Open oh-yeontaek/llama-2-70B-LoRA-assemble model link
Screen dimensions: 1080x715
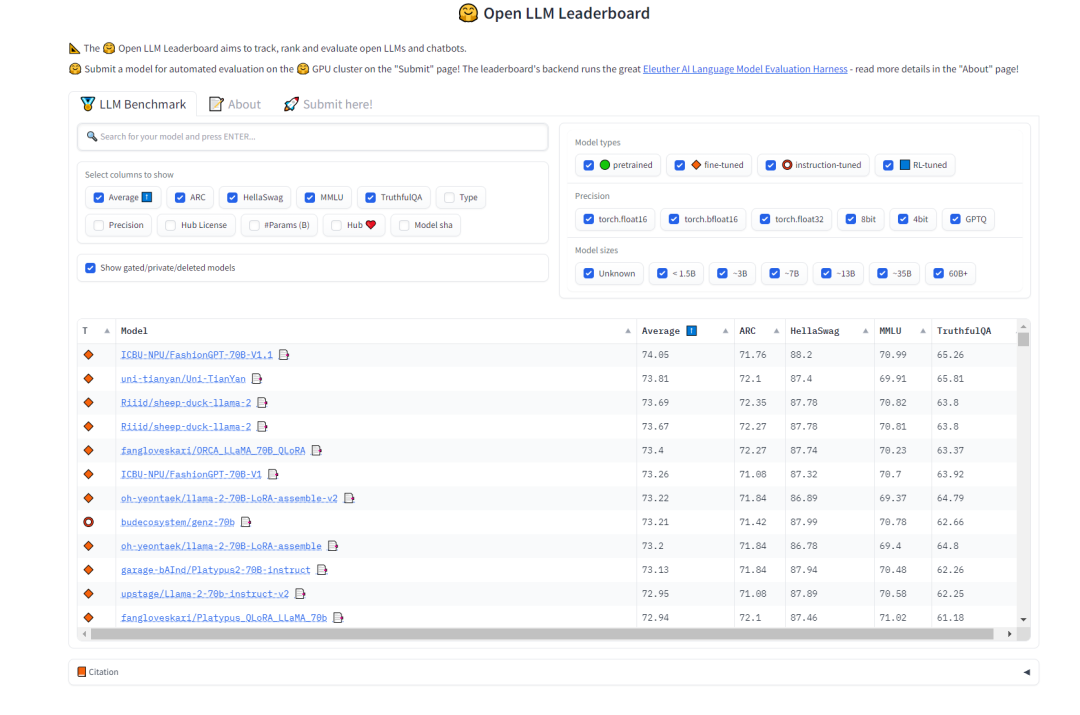[221, 546]
